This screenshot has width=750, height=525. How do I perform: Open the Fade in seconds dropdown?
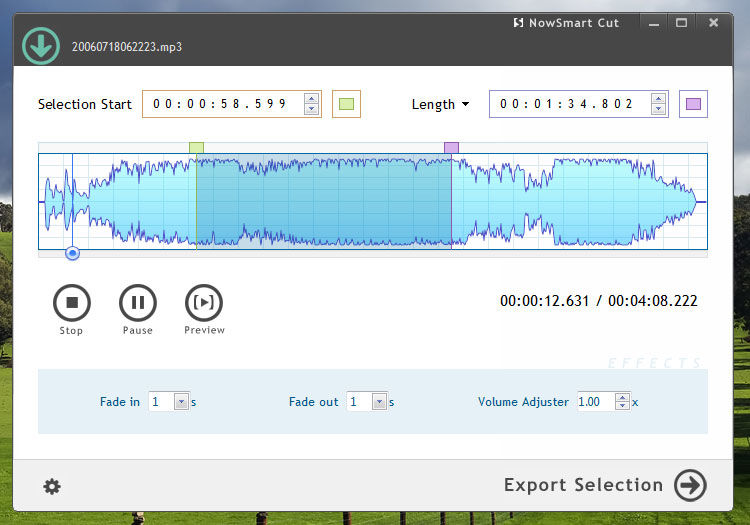click(x=181, y=402)
